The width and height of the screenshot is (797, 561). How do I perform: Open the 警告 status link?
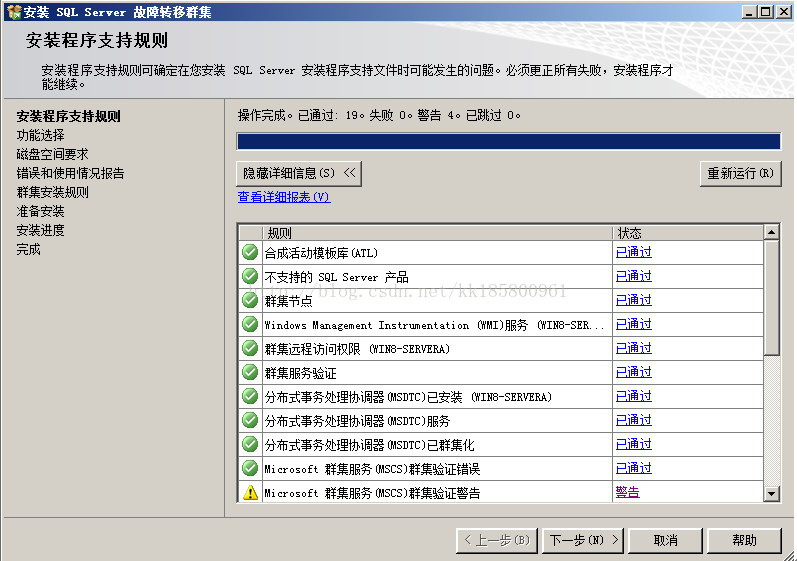click(x=627, y=492)
